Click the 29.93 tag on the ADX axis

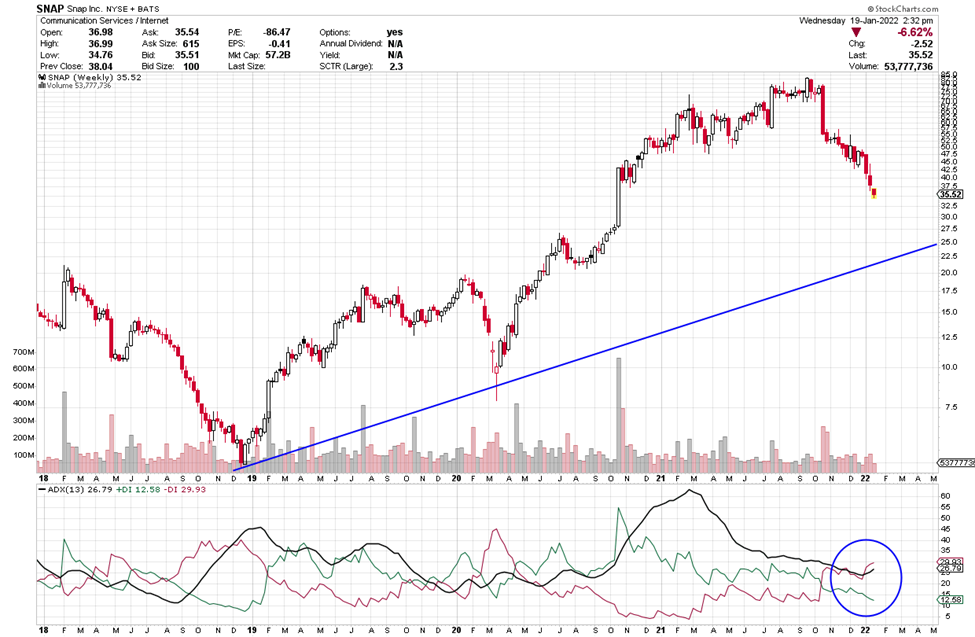coord(950,561)
